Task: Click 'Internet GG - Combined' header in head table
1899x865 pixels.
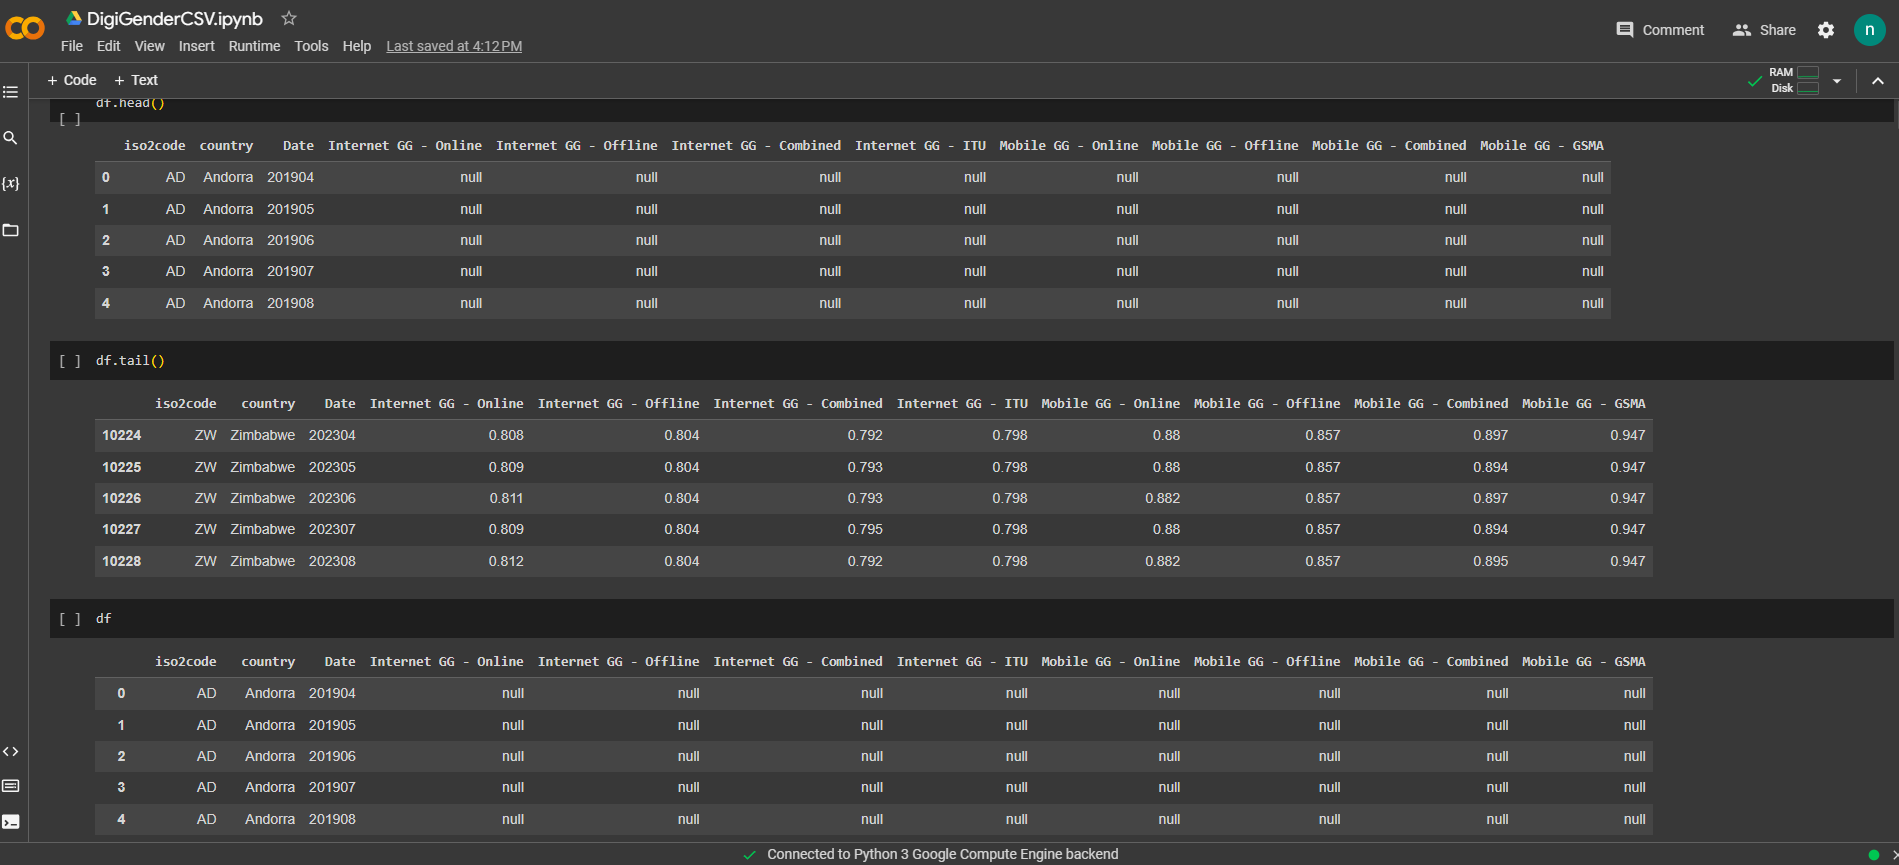Action: click(x=756, y=146)
